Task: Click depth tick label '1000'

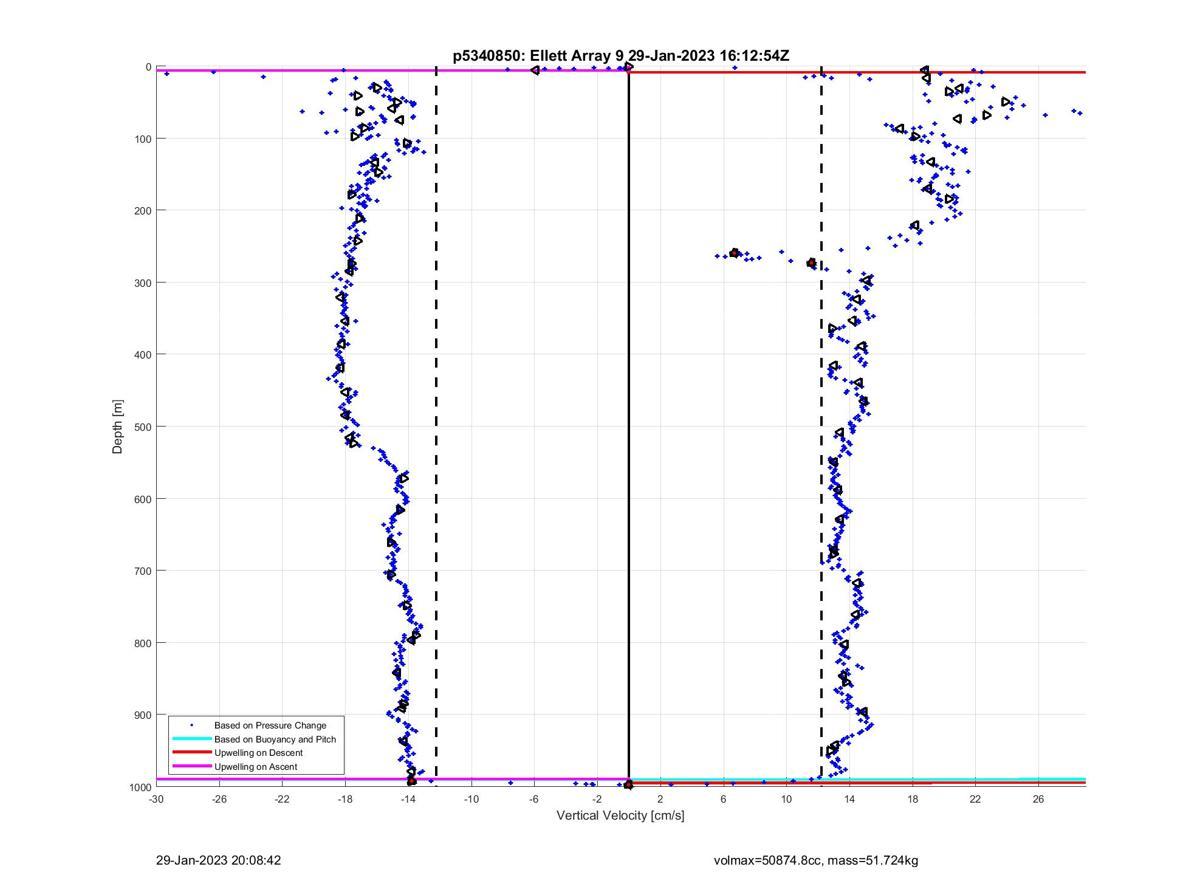Action: pyautogui.click(x=139, y=788)
